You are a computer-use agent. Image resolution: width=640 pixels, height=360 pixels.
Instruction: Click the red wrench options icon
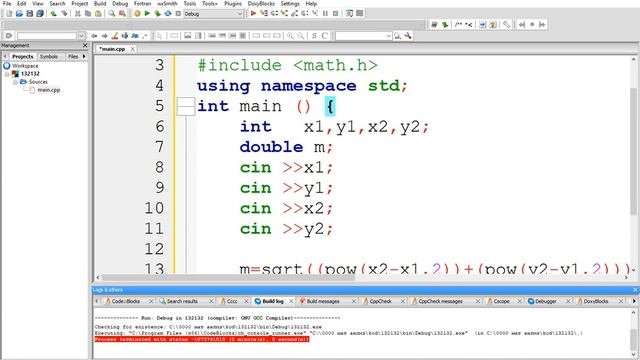click(408, 36)
